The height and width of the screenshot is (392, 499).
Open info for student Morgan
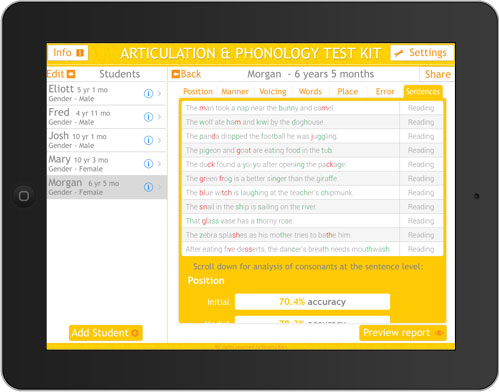coord(148,187)
